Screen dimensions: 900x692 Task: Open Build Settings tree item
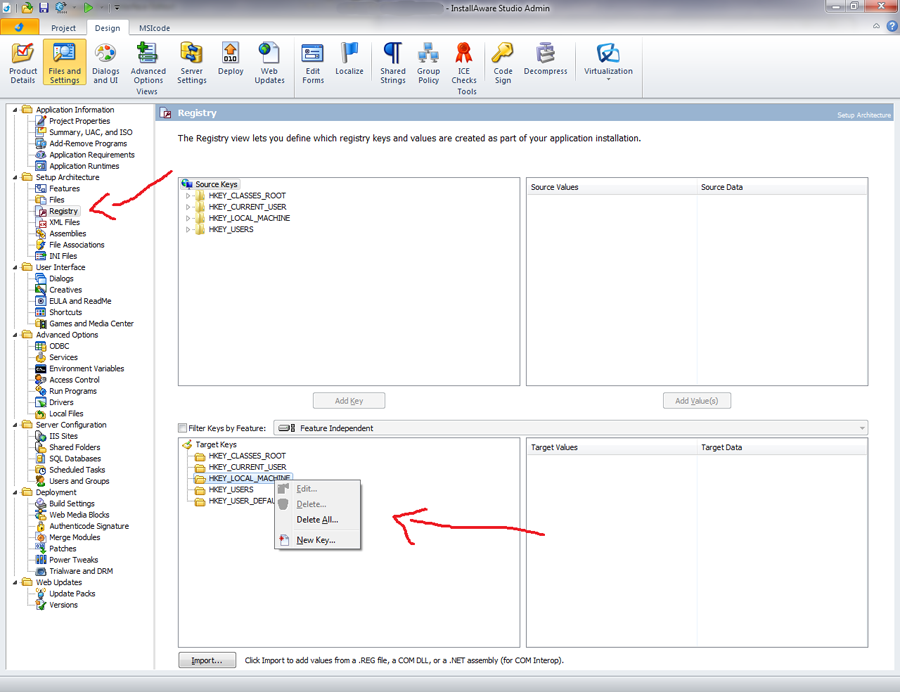point(72,504)
